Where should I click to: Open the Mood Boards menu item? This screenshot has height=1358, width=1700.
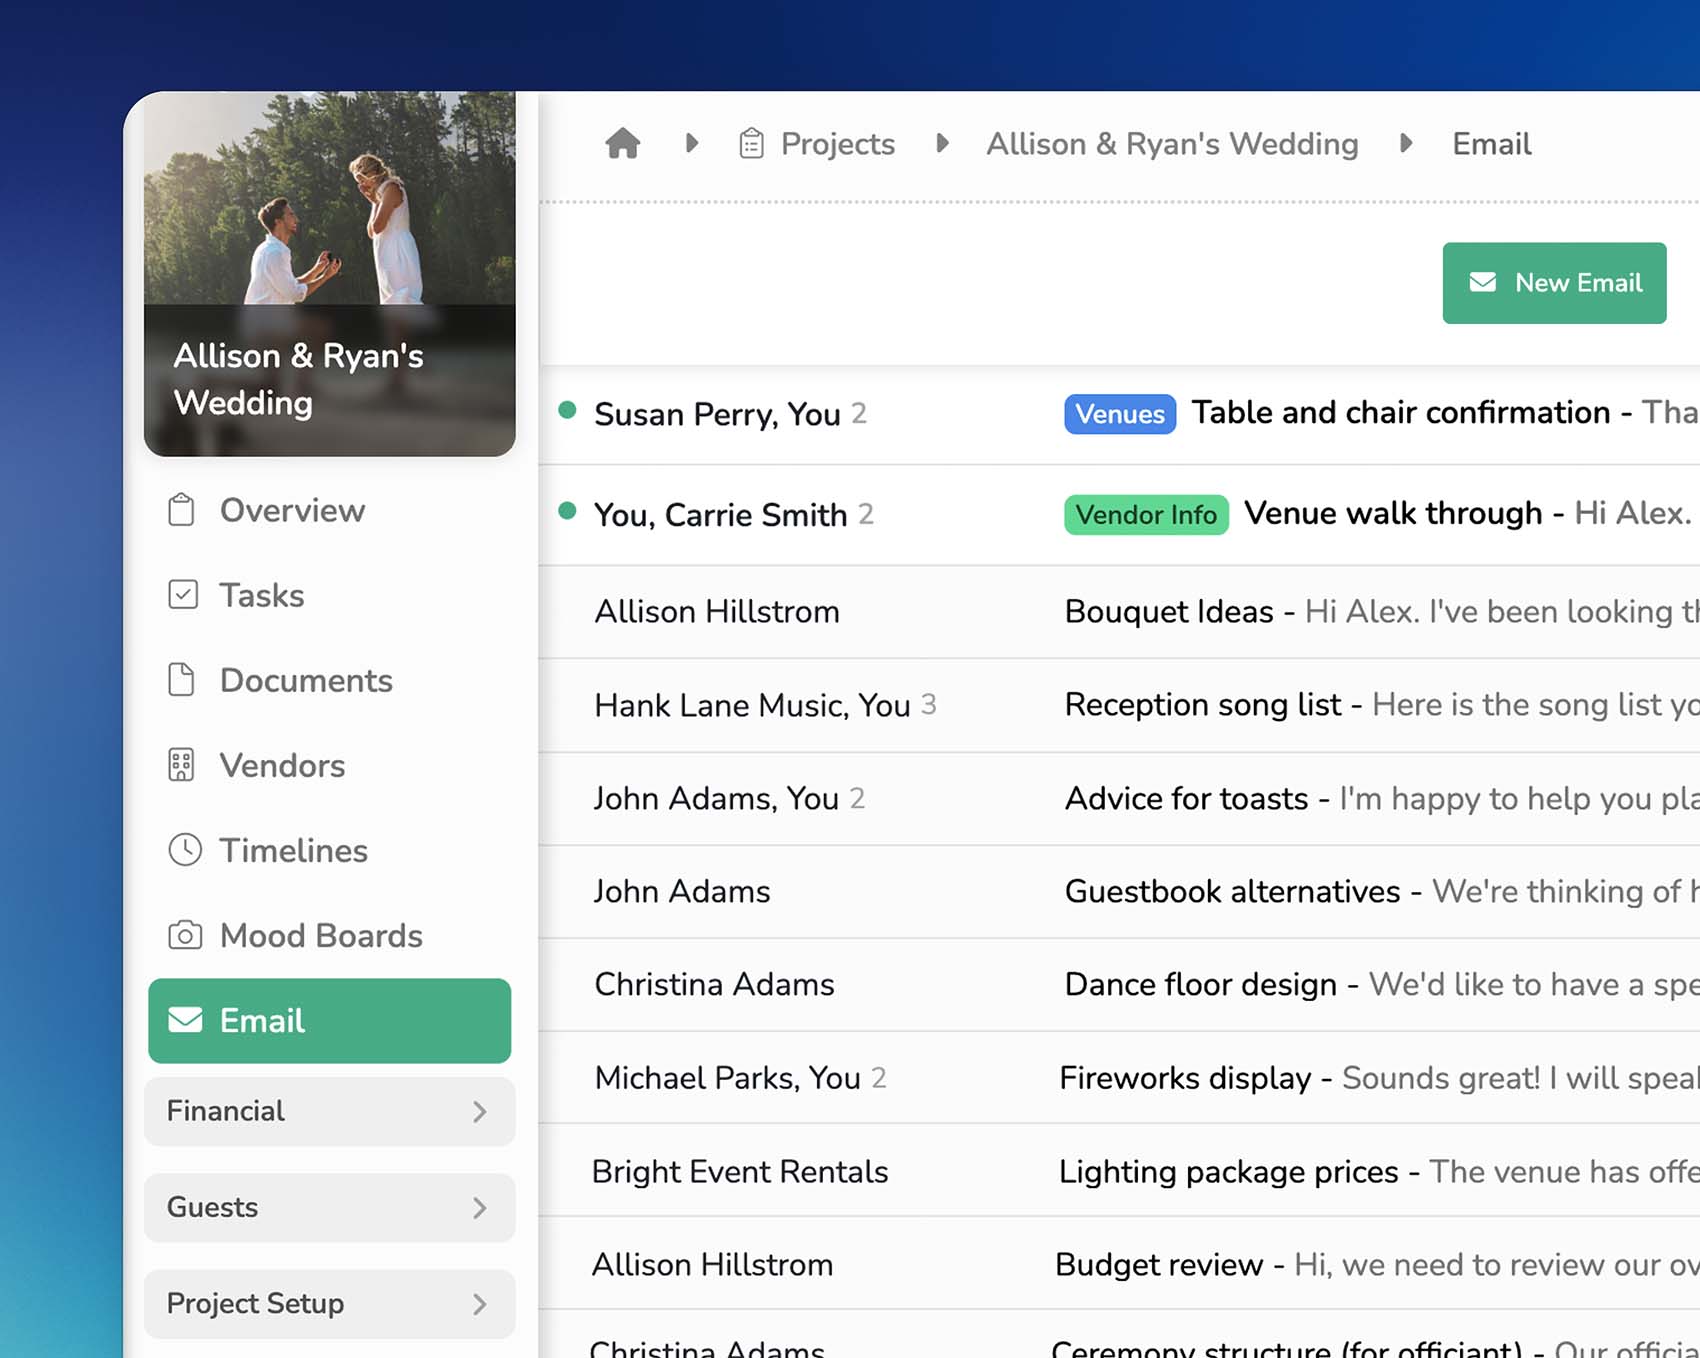click(329, 935)
